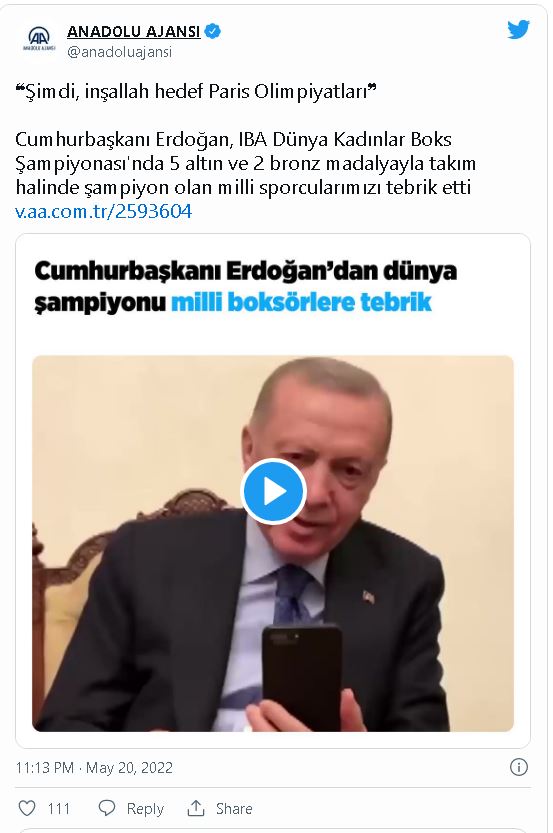Image resolution: width=553 pixels, height=833 pixels.
Task: Open the 11:13 PM · May 20, 2022 timestamp
Action: tap(94, 768)
